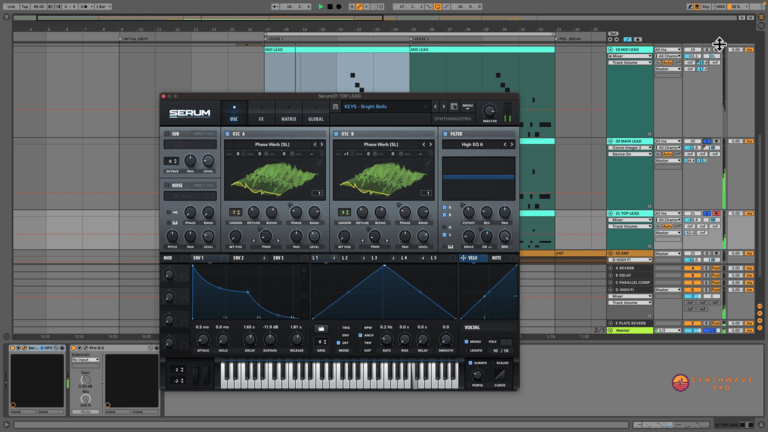Image resolution: width=768 pixels, height=432 pixels.
Task: Open the Serum MENU dropdown
Action: coord(468,106)
